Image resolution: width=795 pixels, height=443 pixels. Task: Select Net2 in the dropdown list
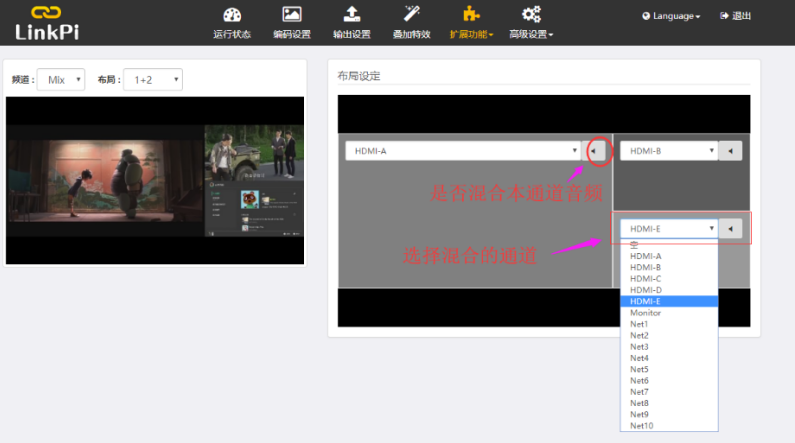pyautogui.click(x=669, y=335)
